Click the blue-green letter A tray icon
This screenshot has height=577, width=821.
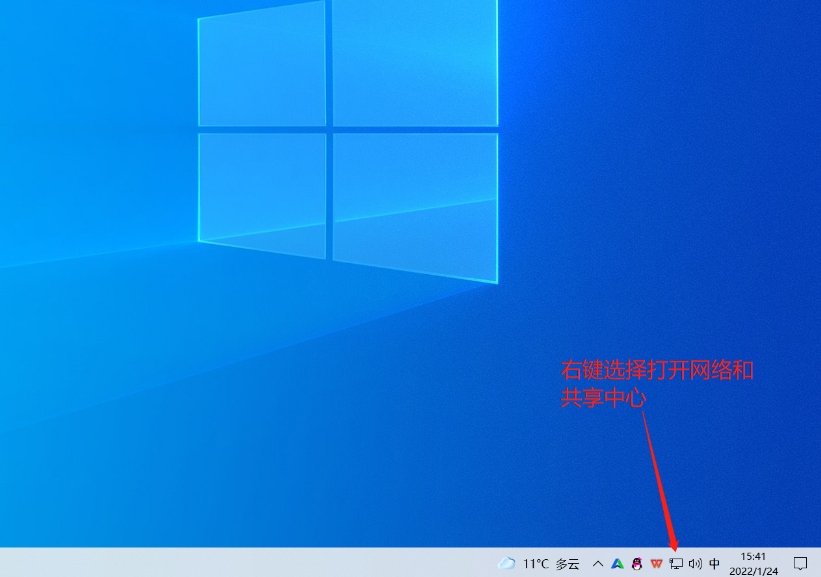pos(617,564)
